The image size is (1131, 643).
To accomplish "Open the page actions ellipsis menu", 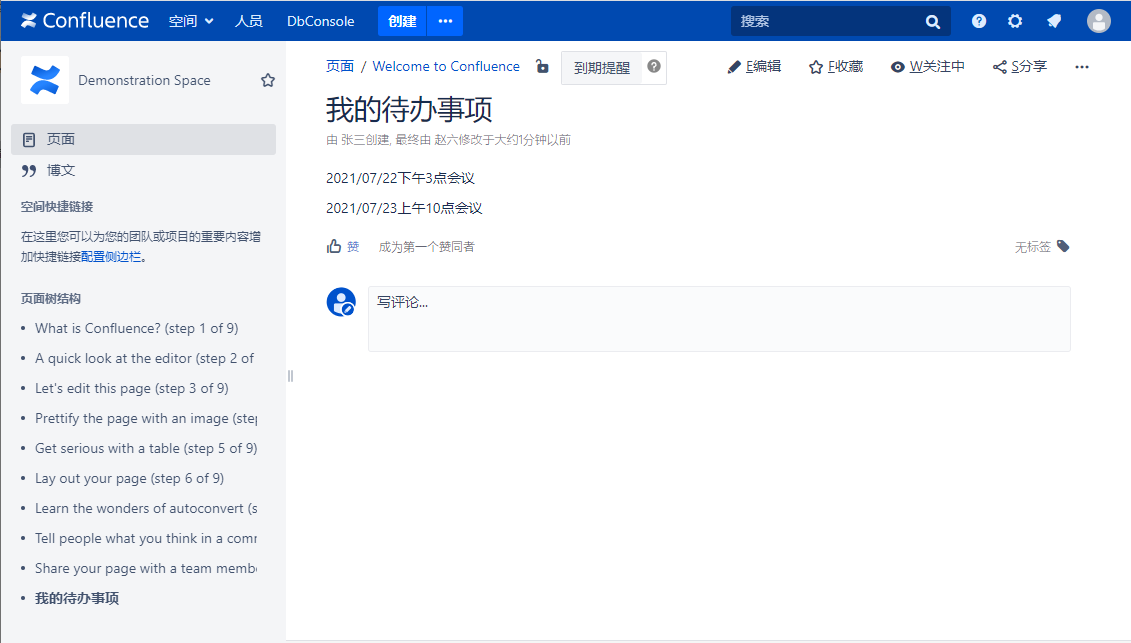I will pyautogui.click(x=1081, y=67).
